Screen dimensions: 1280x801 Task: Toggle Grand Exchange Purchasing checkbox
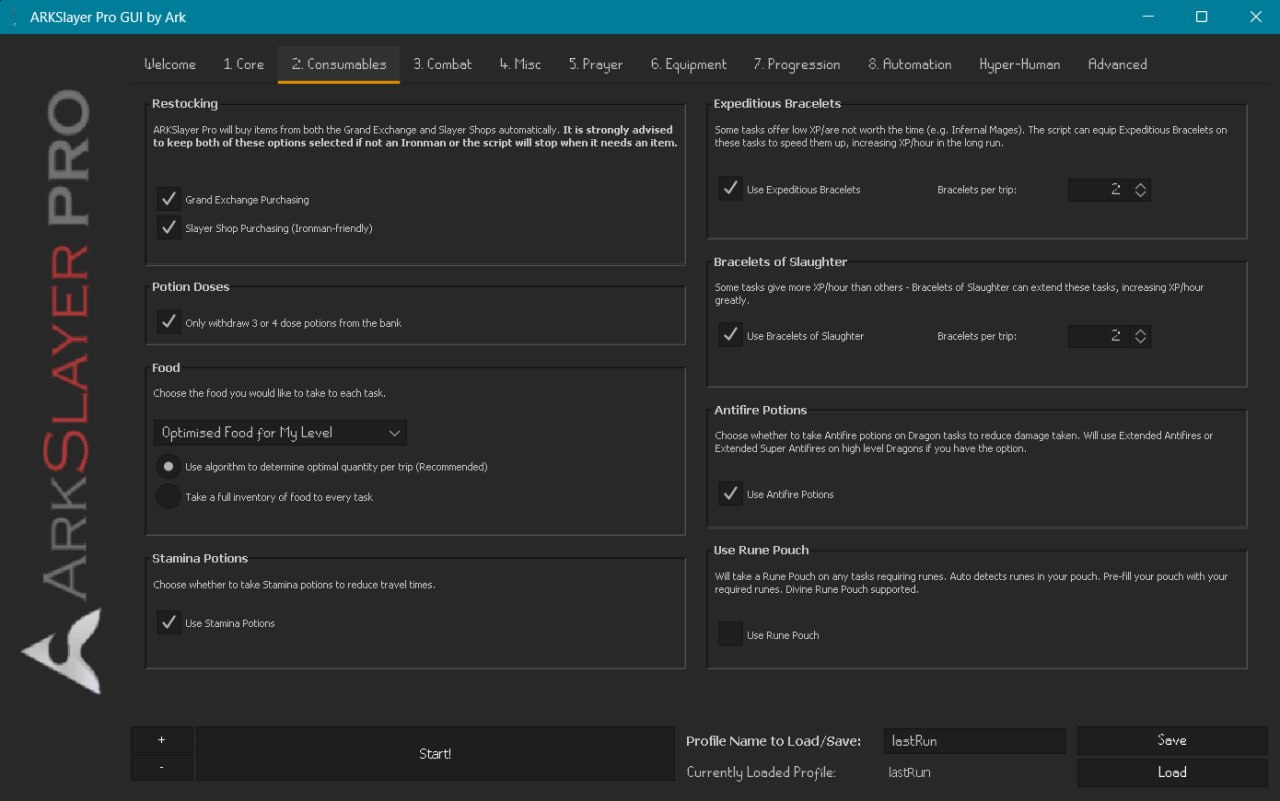coord(168,199)
